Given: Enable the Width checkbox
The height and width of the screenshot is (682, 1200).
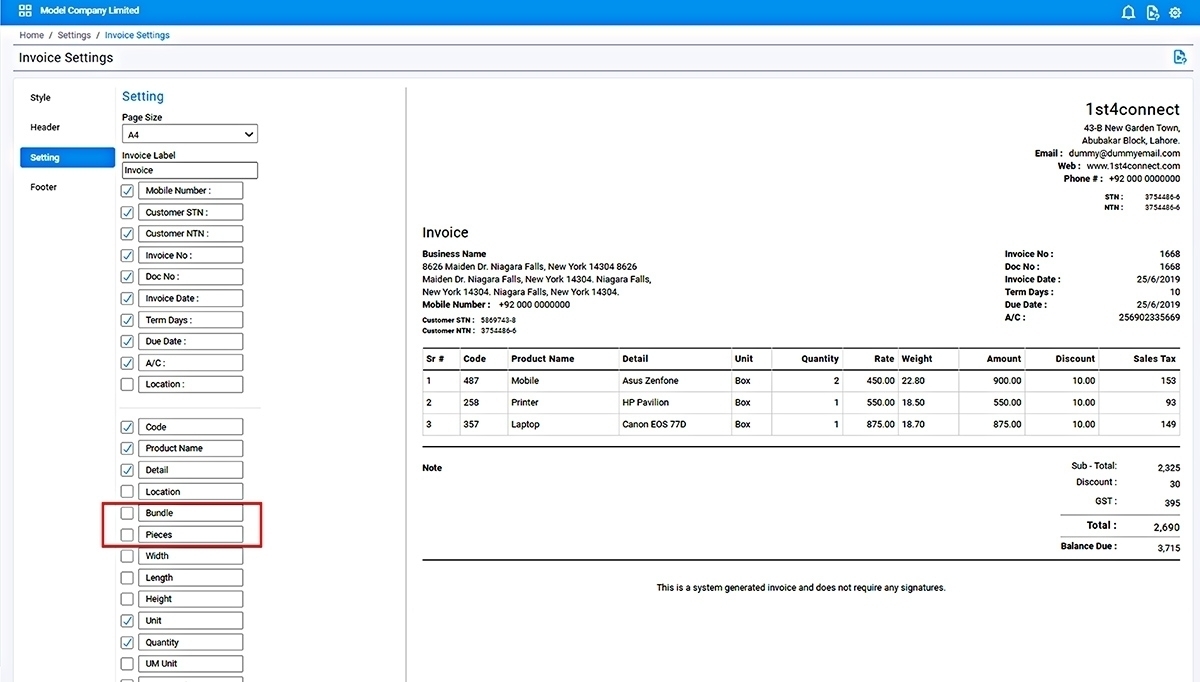Looking at the screenshot, I should 127,556.
